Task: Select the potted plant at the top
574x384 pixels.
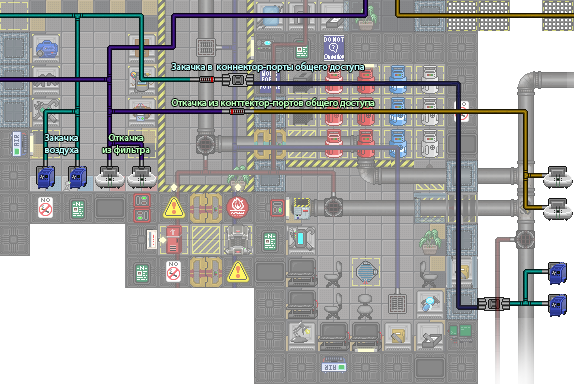Action: (366, 18)
